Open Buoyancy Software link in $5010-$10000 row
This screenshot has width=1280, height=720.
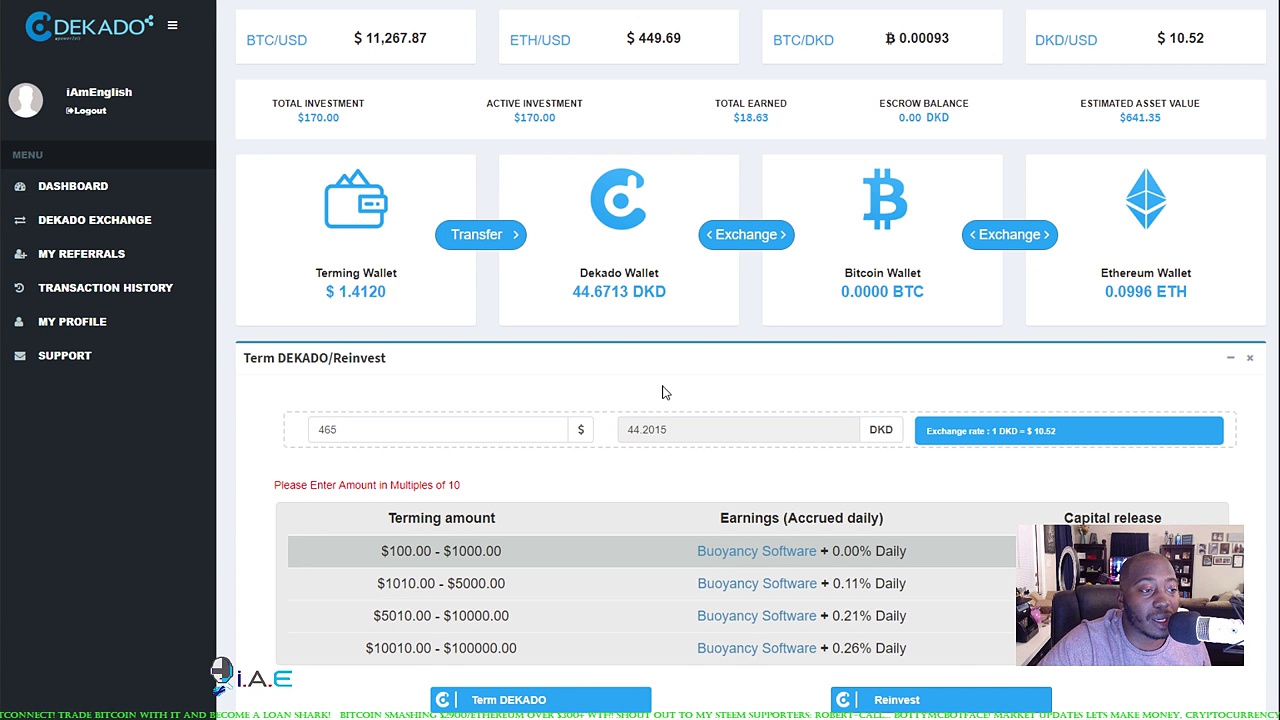pos(756,616)
